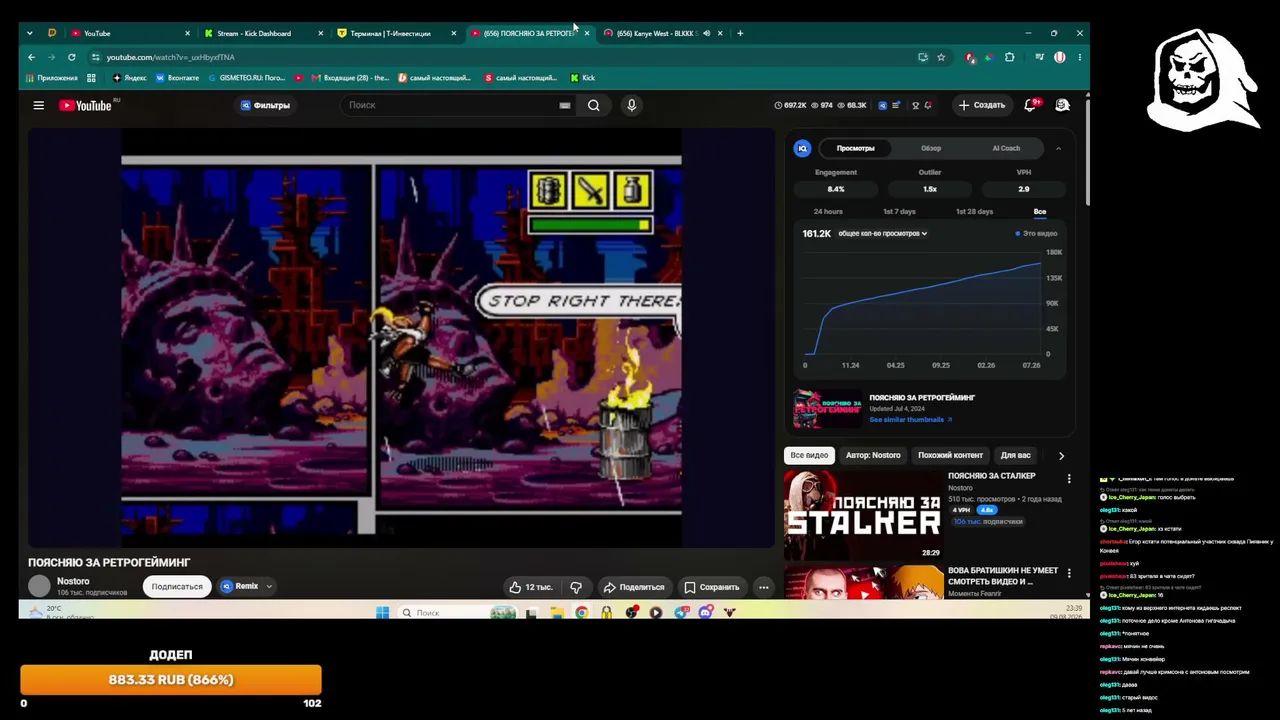Switch to the Просмотры tab
Image resolution: width=1280 pixels, height=720 pixels.
click(x=855, y=148)
